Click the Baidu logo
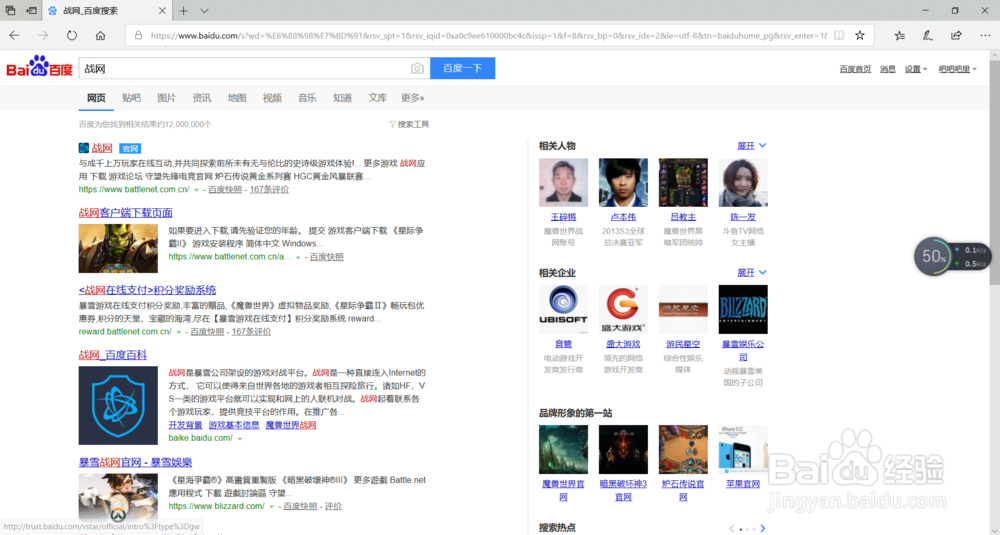 40,67
